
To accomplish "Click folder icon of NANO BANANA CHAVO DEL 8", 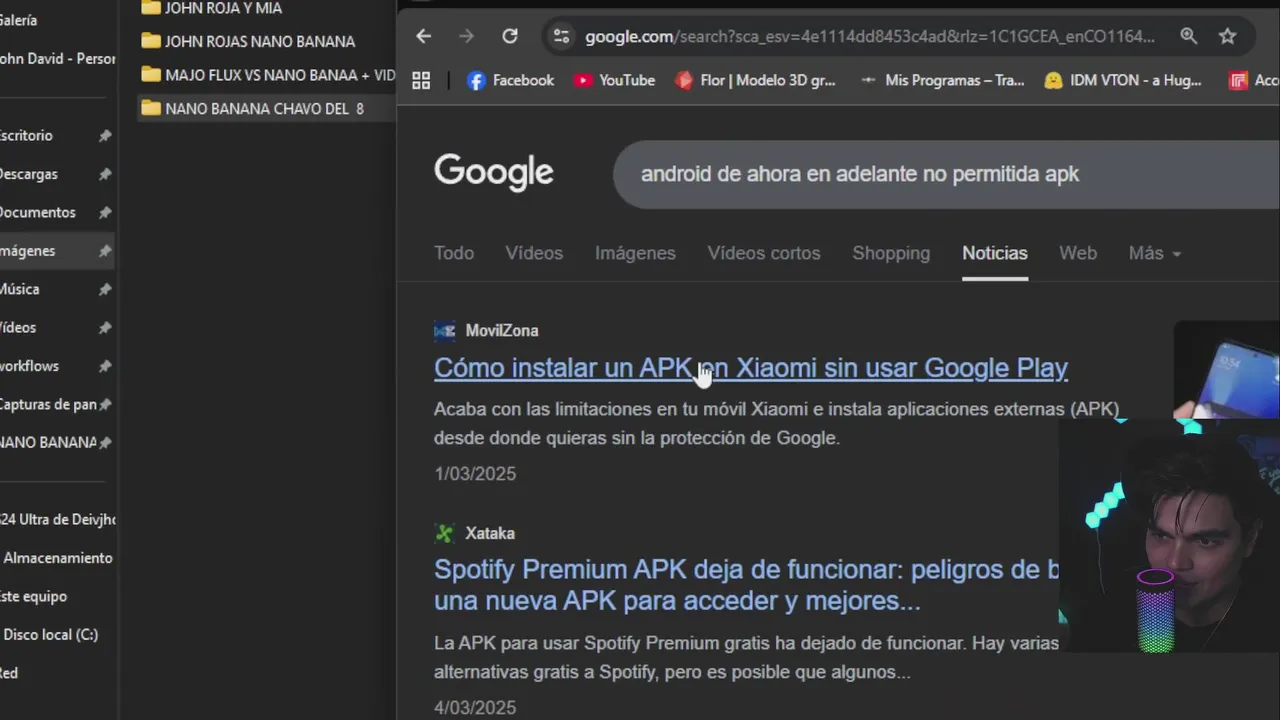I will 151,108.
